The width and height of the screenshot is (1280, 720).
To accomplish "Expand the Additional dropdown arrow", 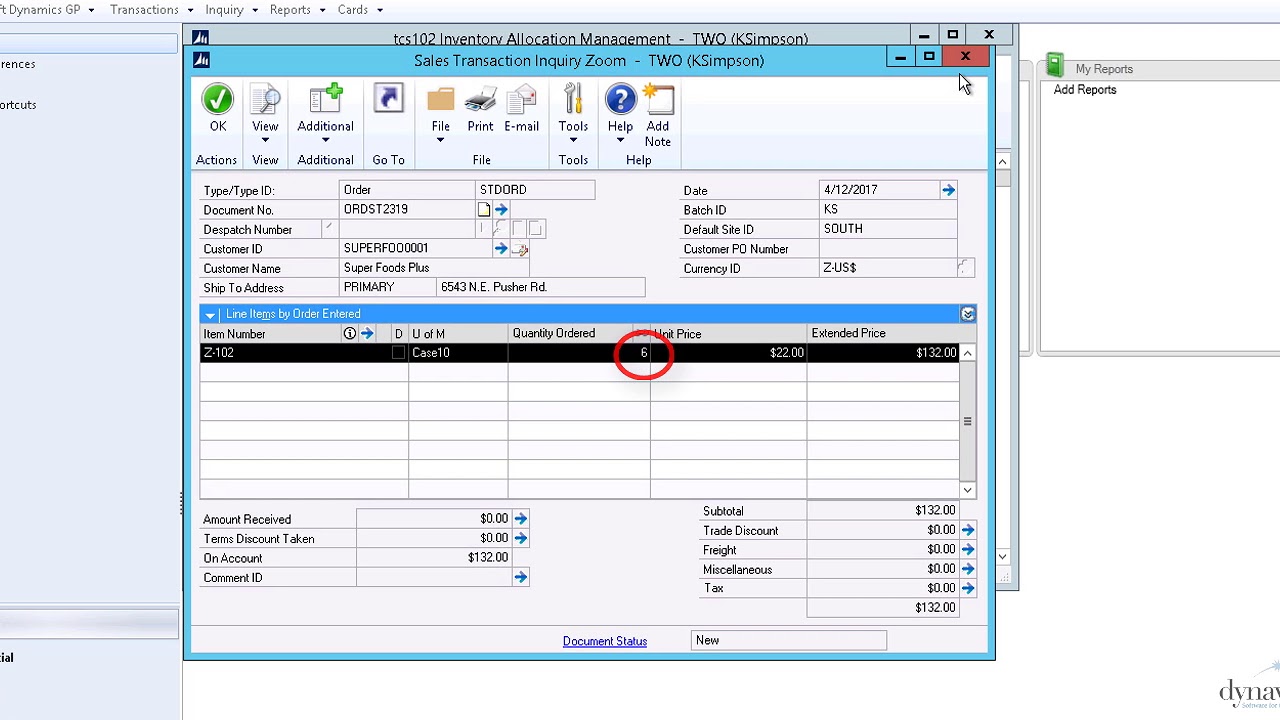I will tap(325, 140).
